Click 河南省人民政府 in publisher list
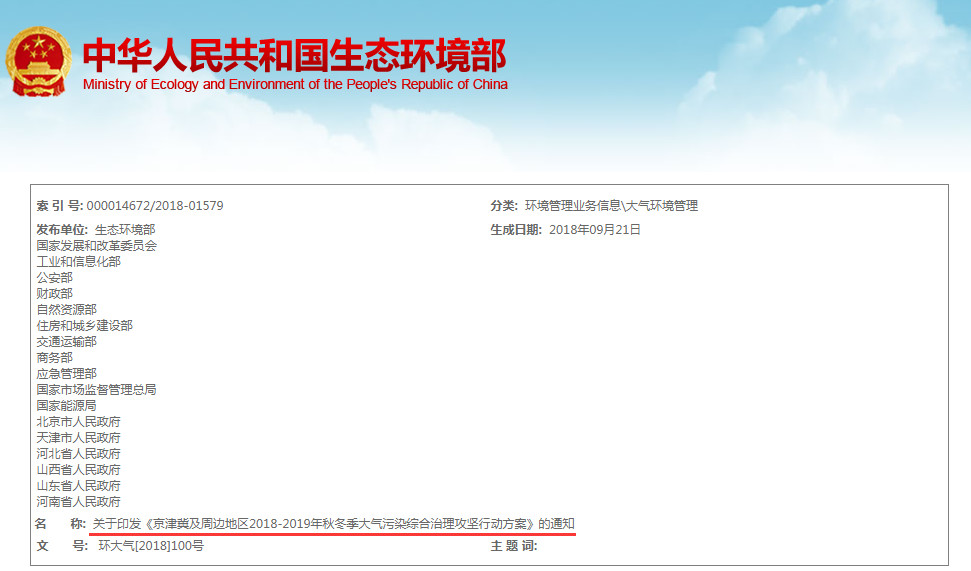The image size is (971, 571). coord(79,502)
